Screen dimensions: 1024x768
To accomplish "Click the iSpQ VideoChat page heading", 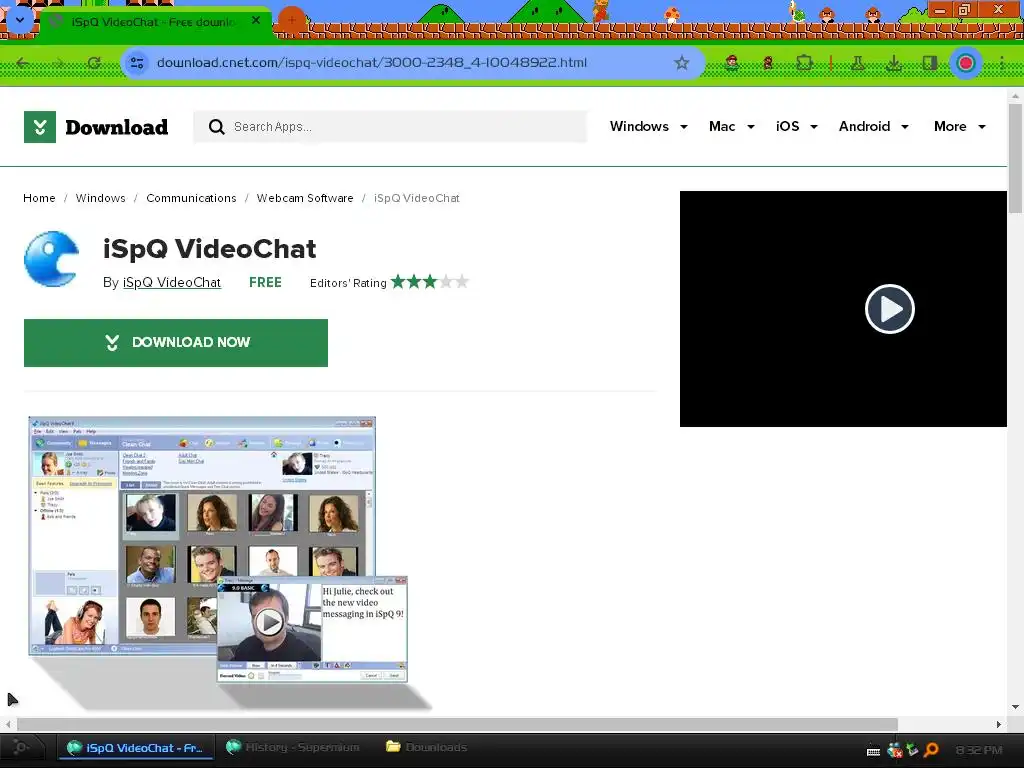I will (210, 249).
